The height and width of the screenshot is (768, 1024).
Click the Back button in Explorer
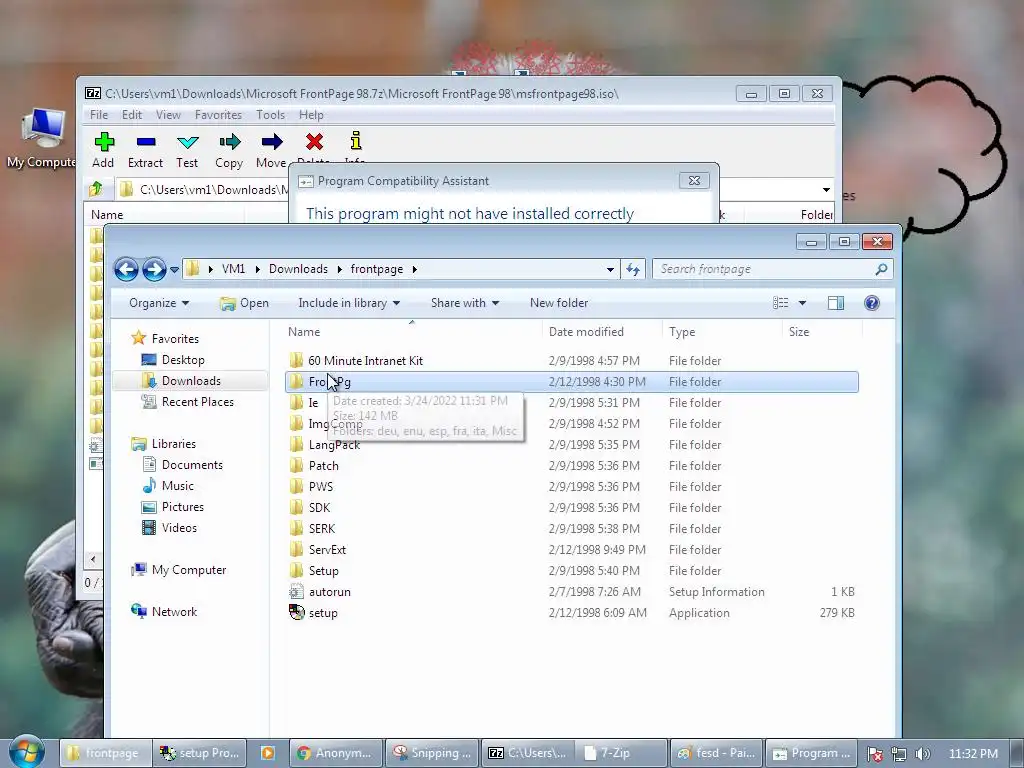click(x=126, y=269)
